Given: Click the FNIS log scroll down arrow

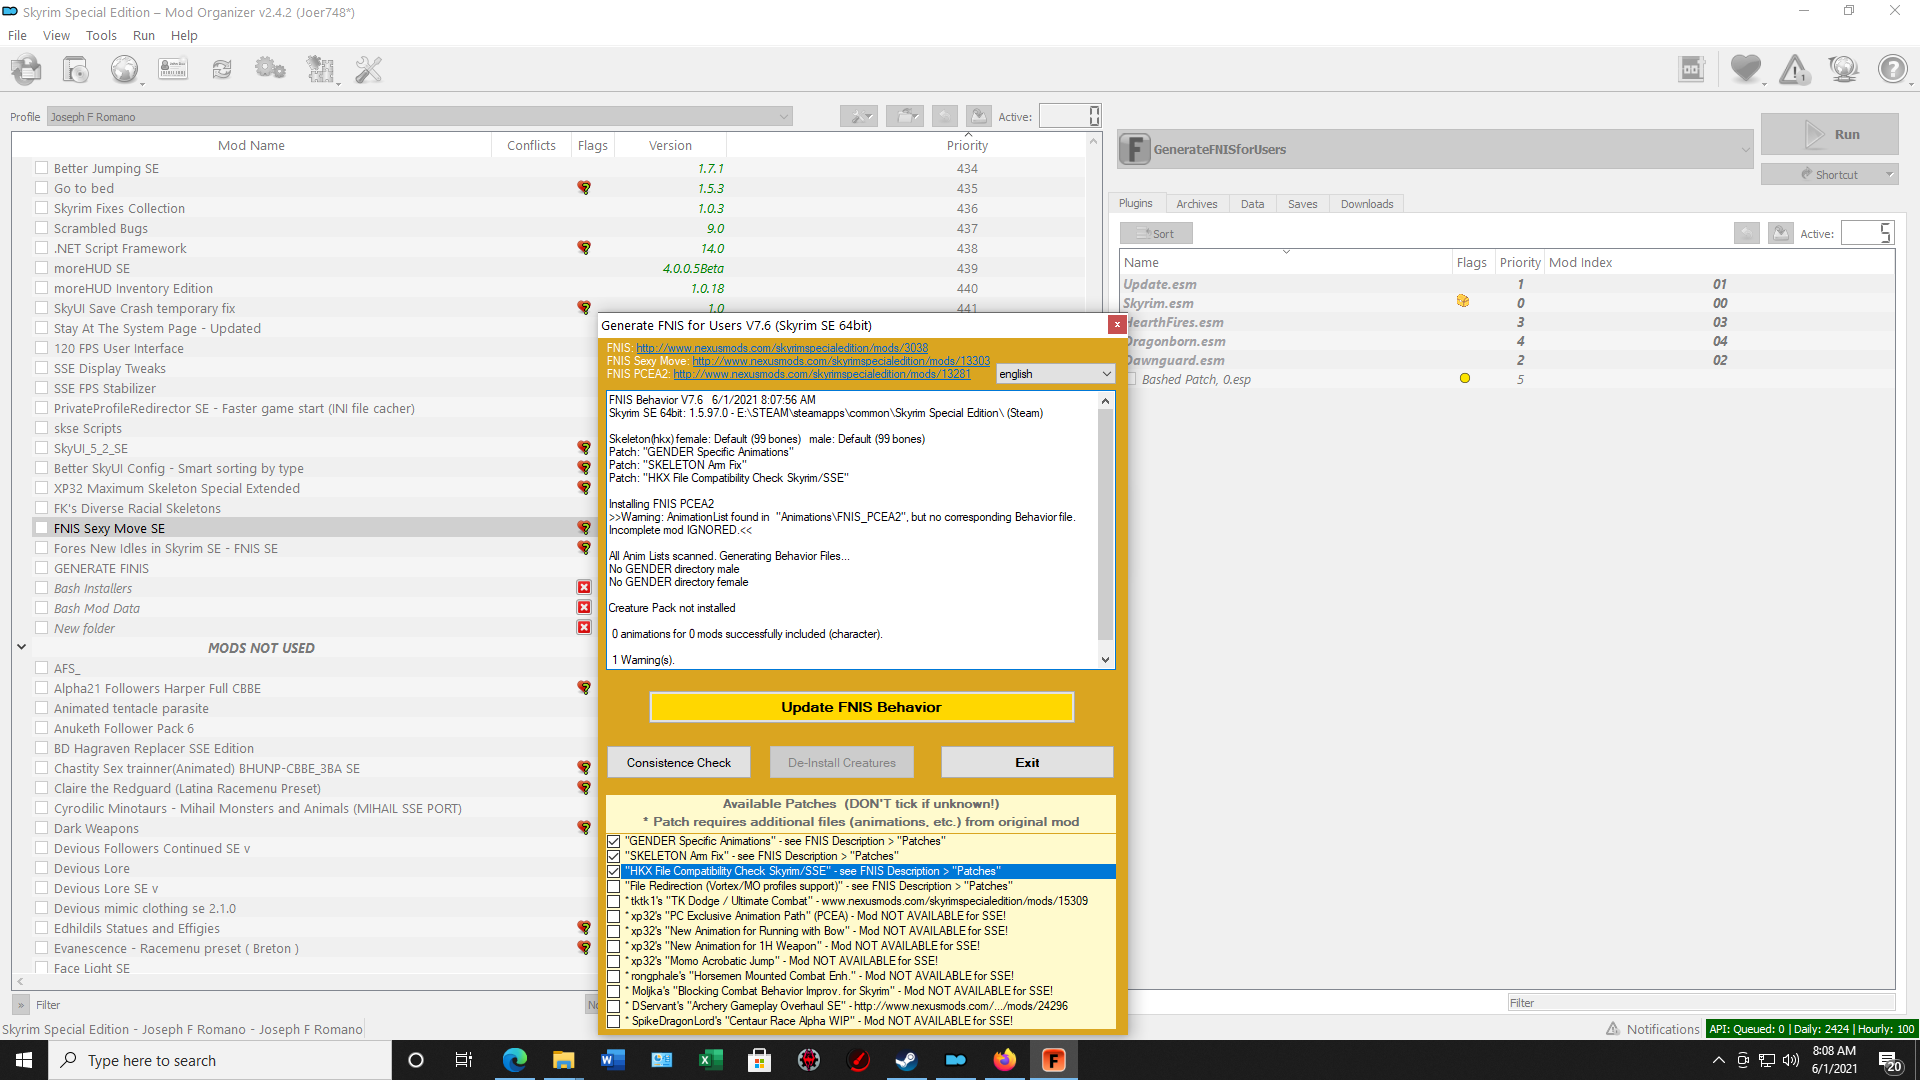Looking at the screenshot, I should point(1105,660).
